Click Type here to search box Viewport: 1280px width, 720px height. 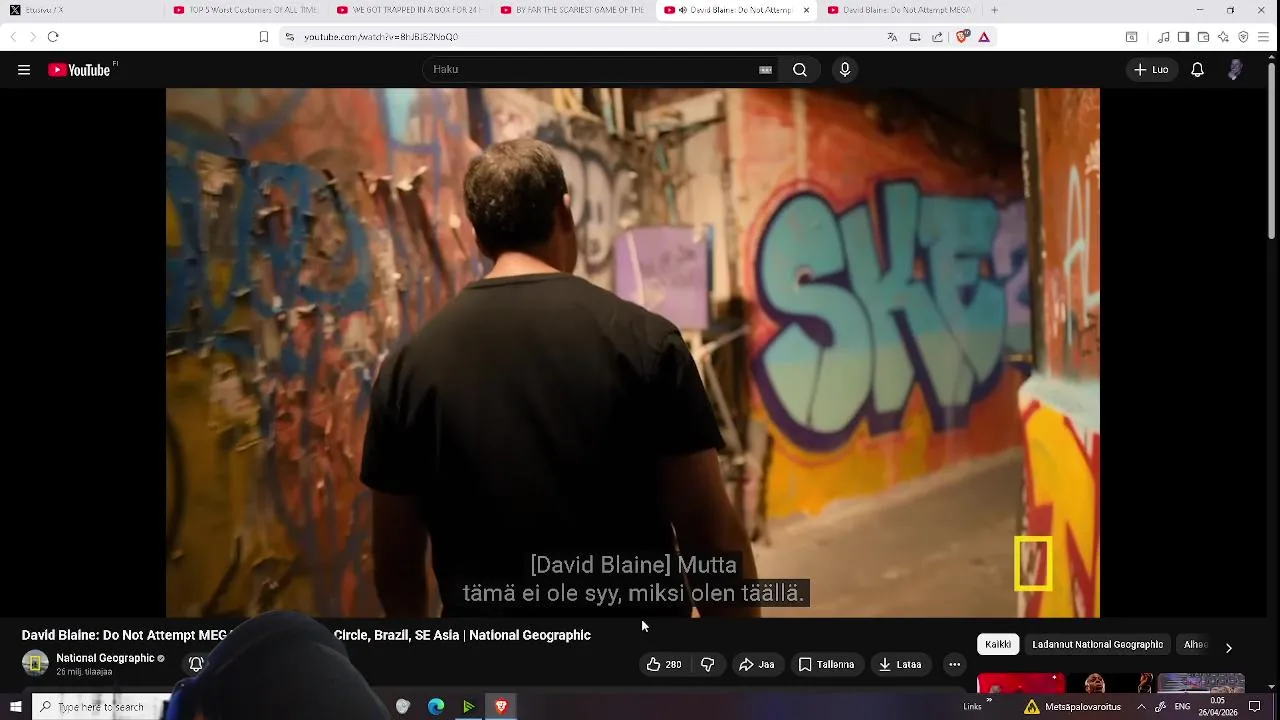pyautogui.click(x=101, y=707)
